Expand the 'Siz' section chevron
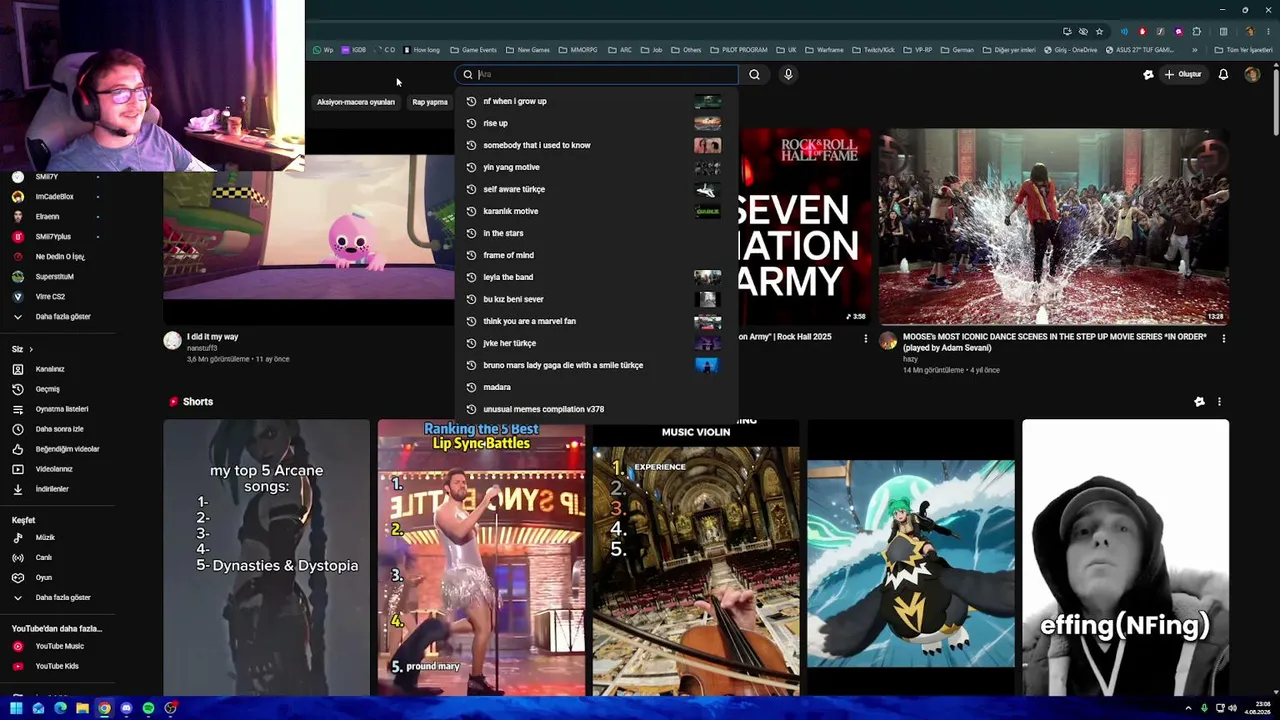This screenshot has width=1280, height=720. 30,349
